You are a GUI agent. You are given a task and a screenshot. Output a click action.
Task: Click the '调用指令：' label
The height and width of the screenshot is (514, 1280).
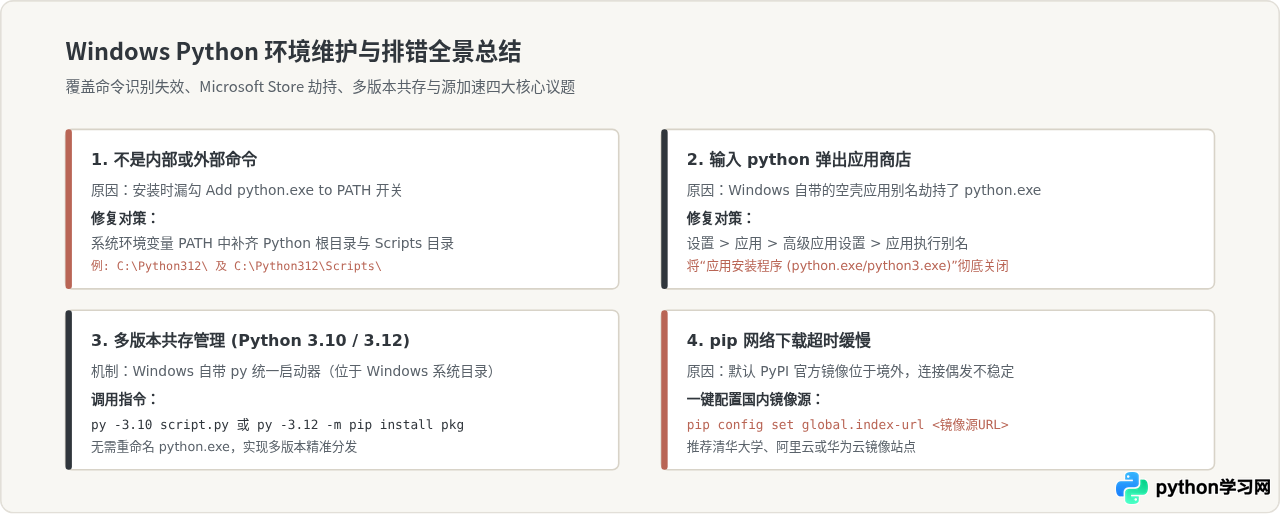tap(125, 398)
